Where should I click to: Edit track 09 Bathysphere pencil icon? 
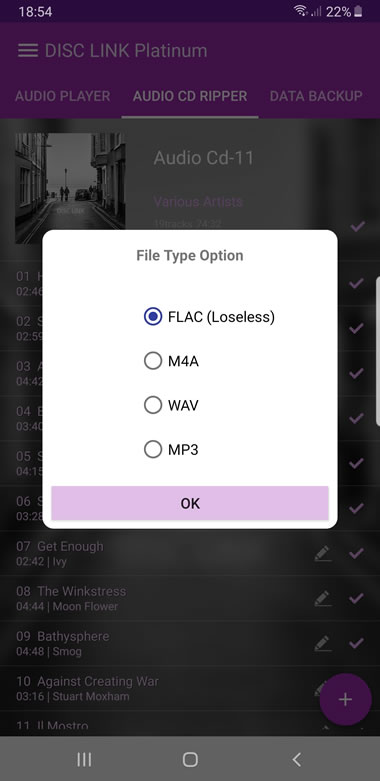[323, 643]
